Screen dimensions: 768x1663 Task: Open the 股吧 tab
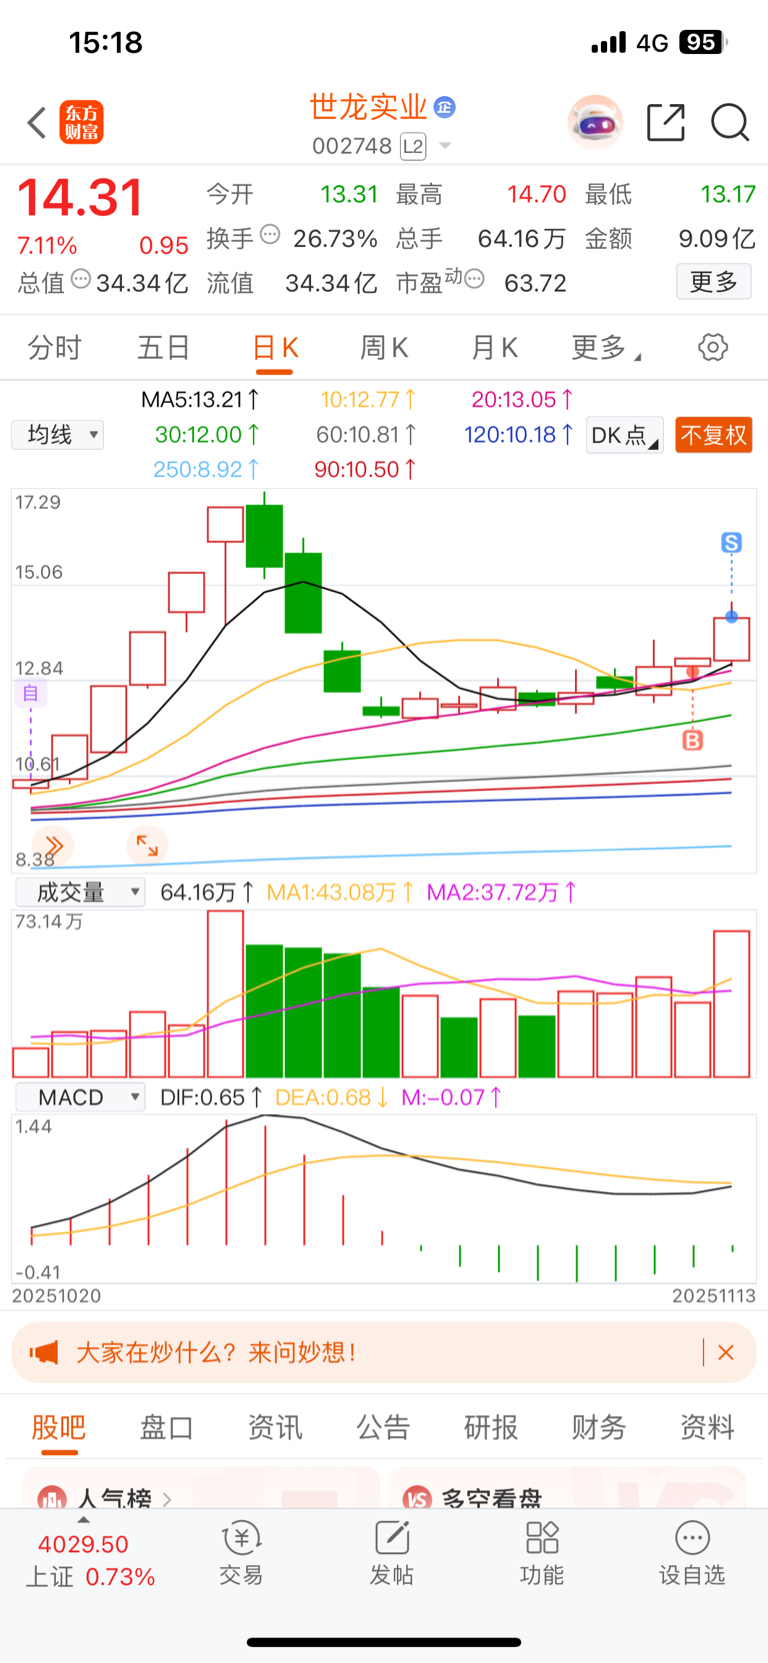[x=58, y=1427]
